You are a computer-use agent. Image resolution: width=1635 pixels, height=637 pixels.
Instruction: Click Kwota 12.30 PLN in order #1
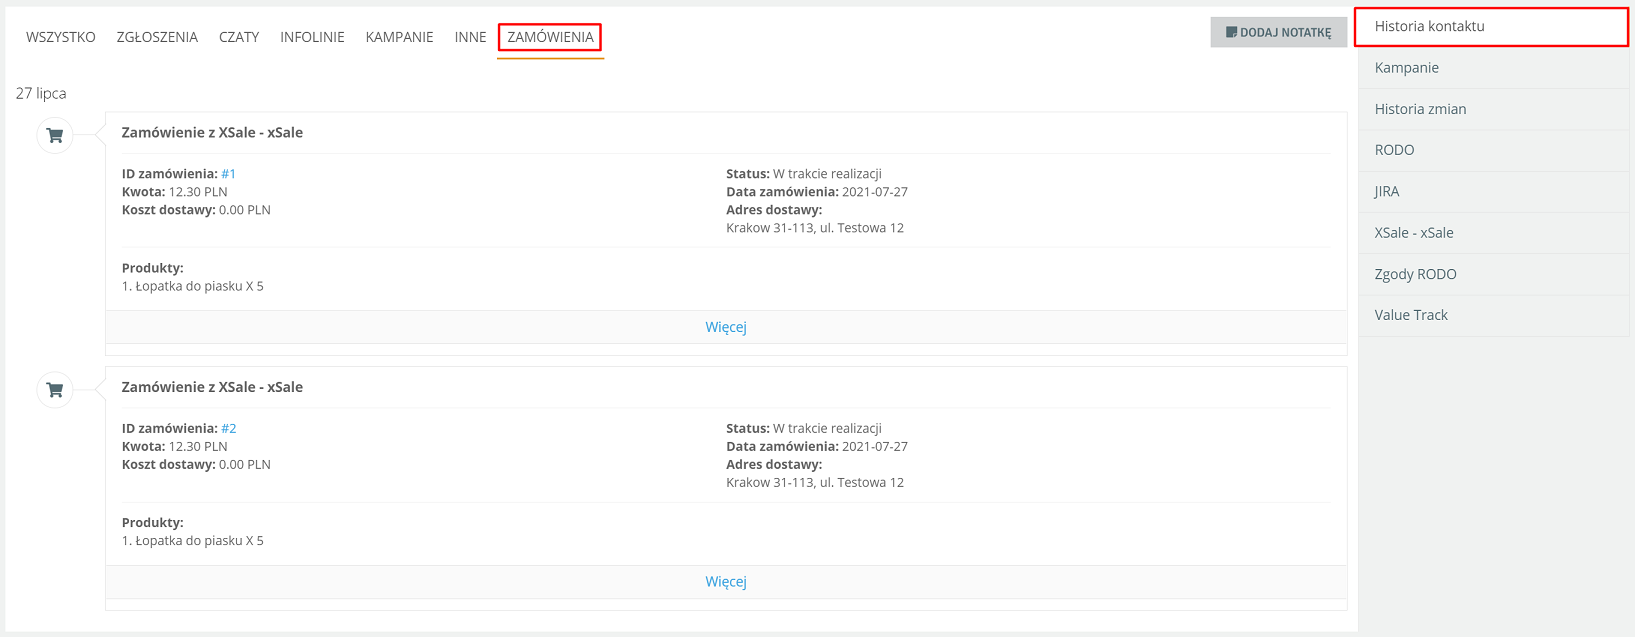[x=175, y=192]
